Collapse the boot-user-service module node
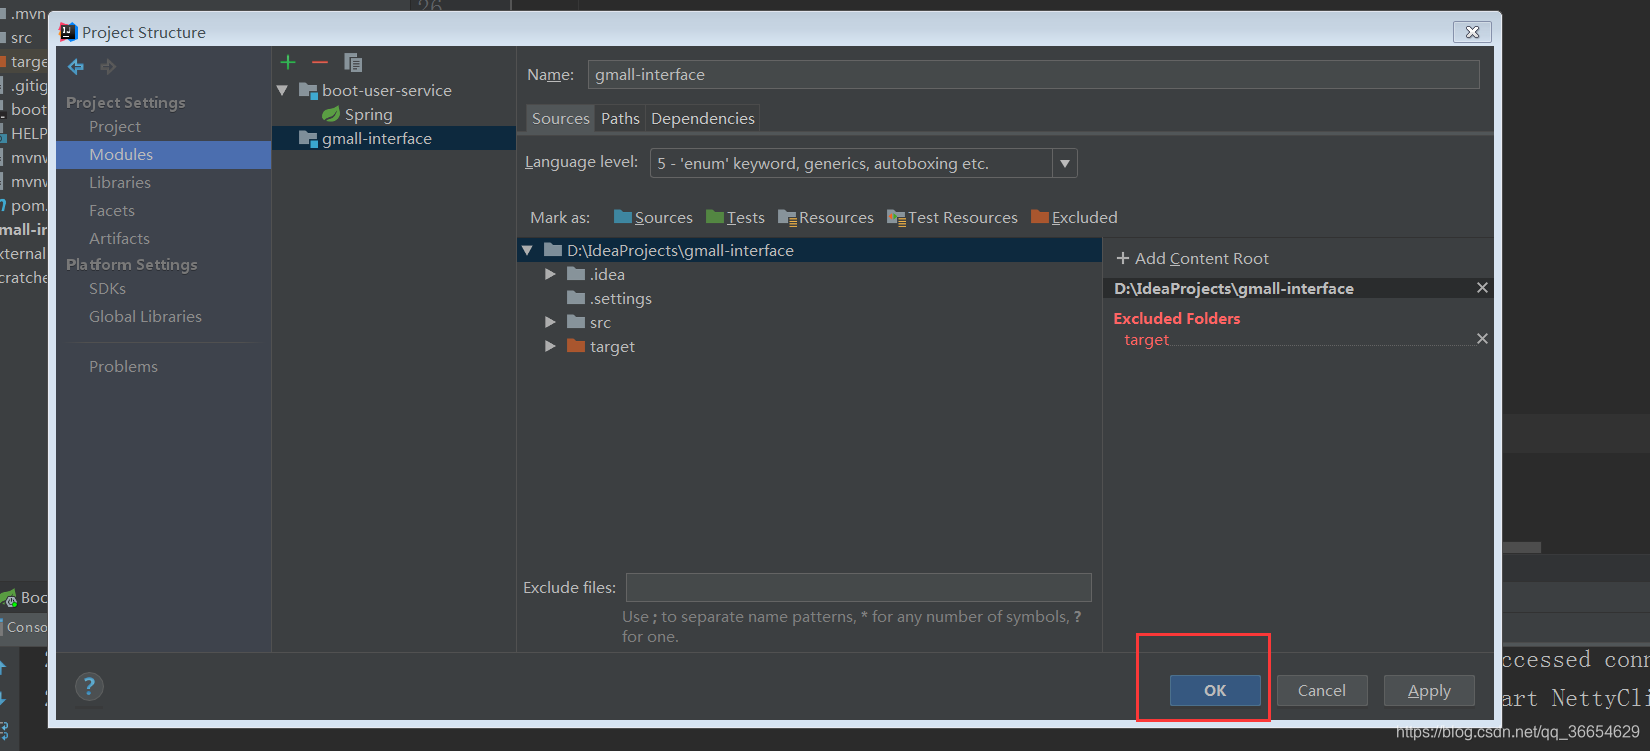 click(282, 90)
